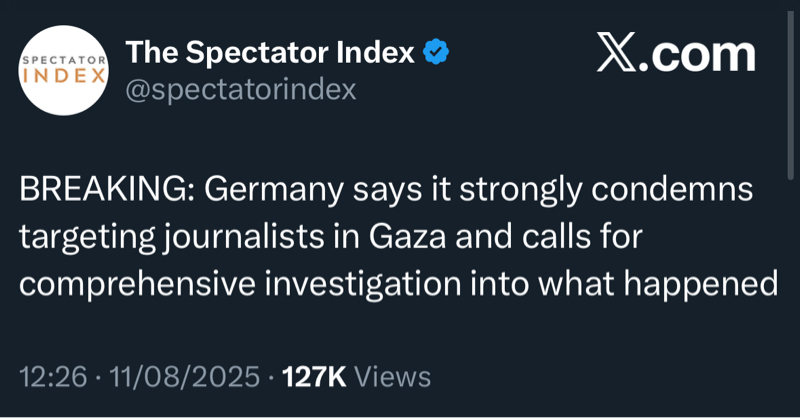Screen dimensions: 800x418
Task: Click the blue verified checkmark badge
Action: click(x=437, y=52)
